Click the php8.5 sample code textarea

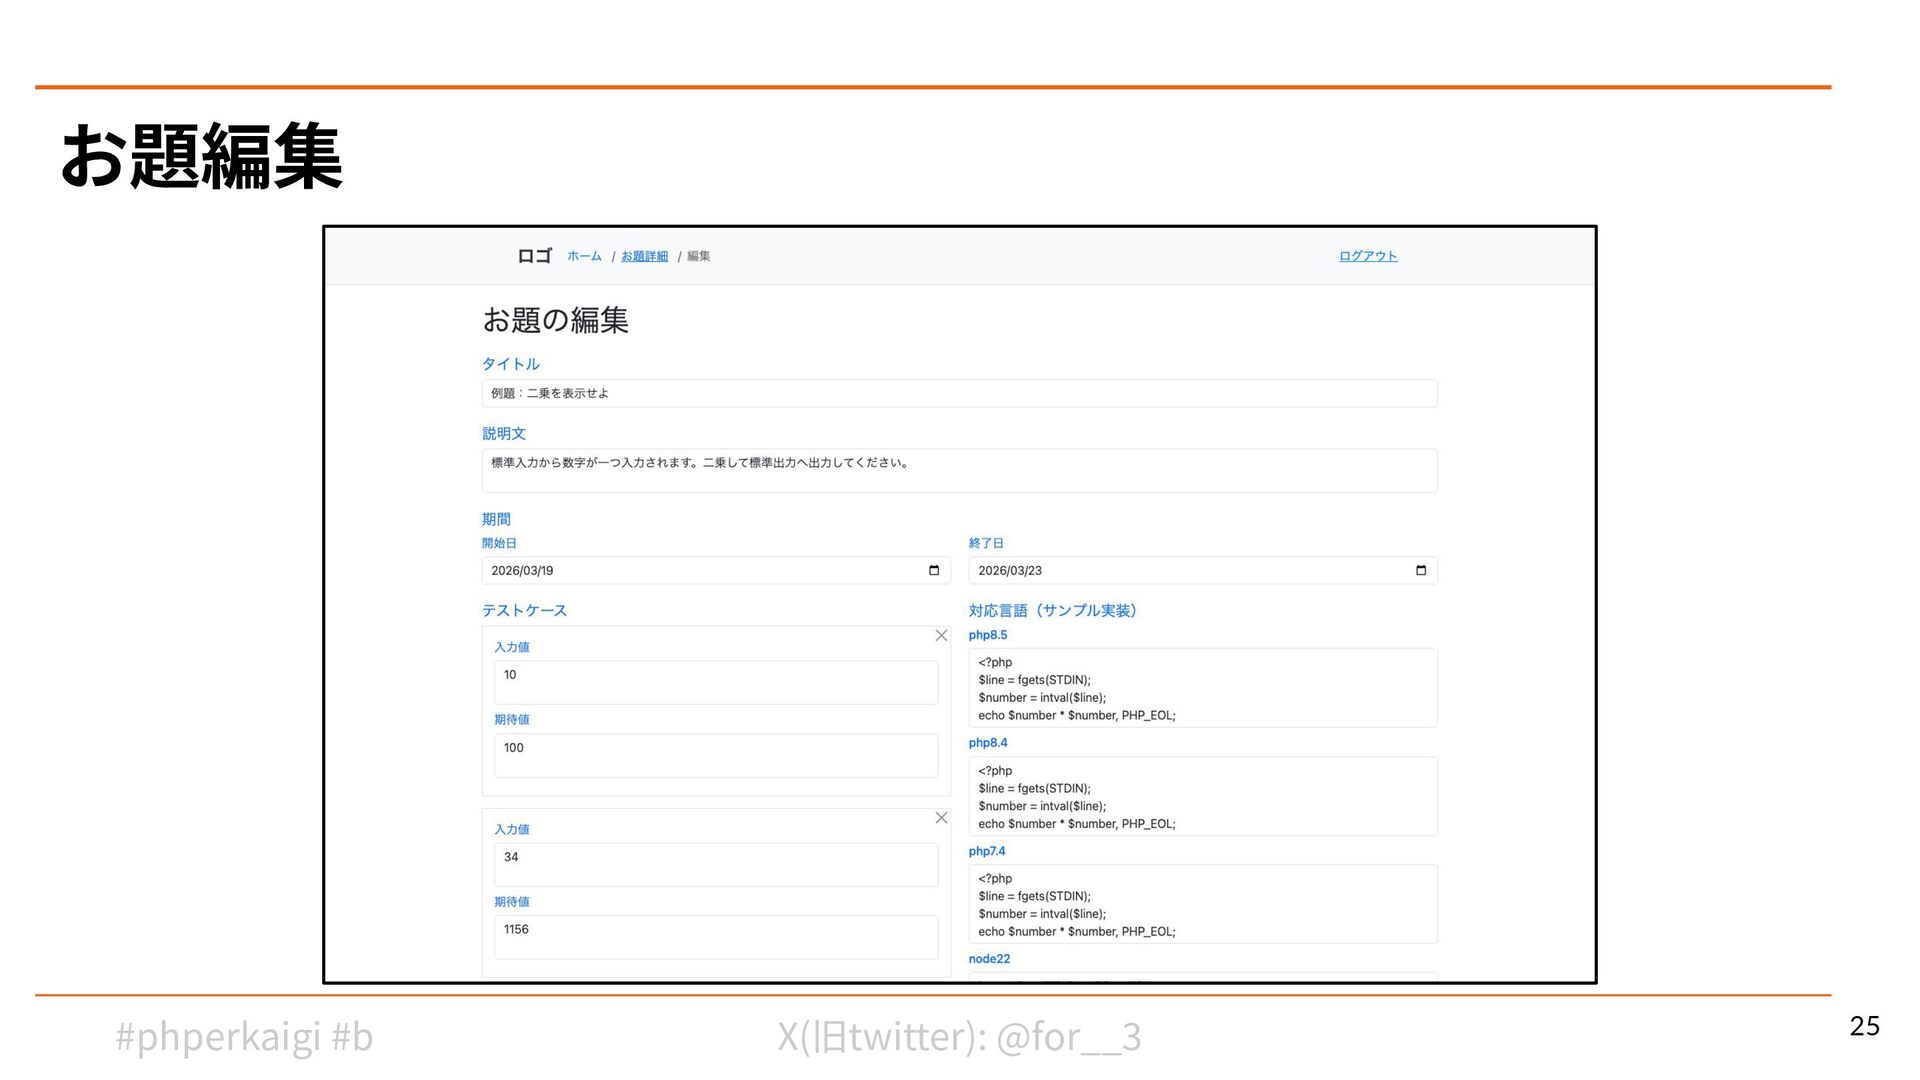pos(1202,688)
